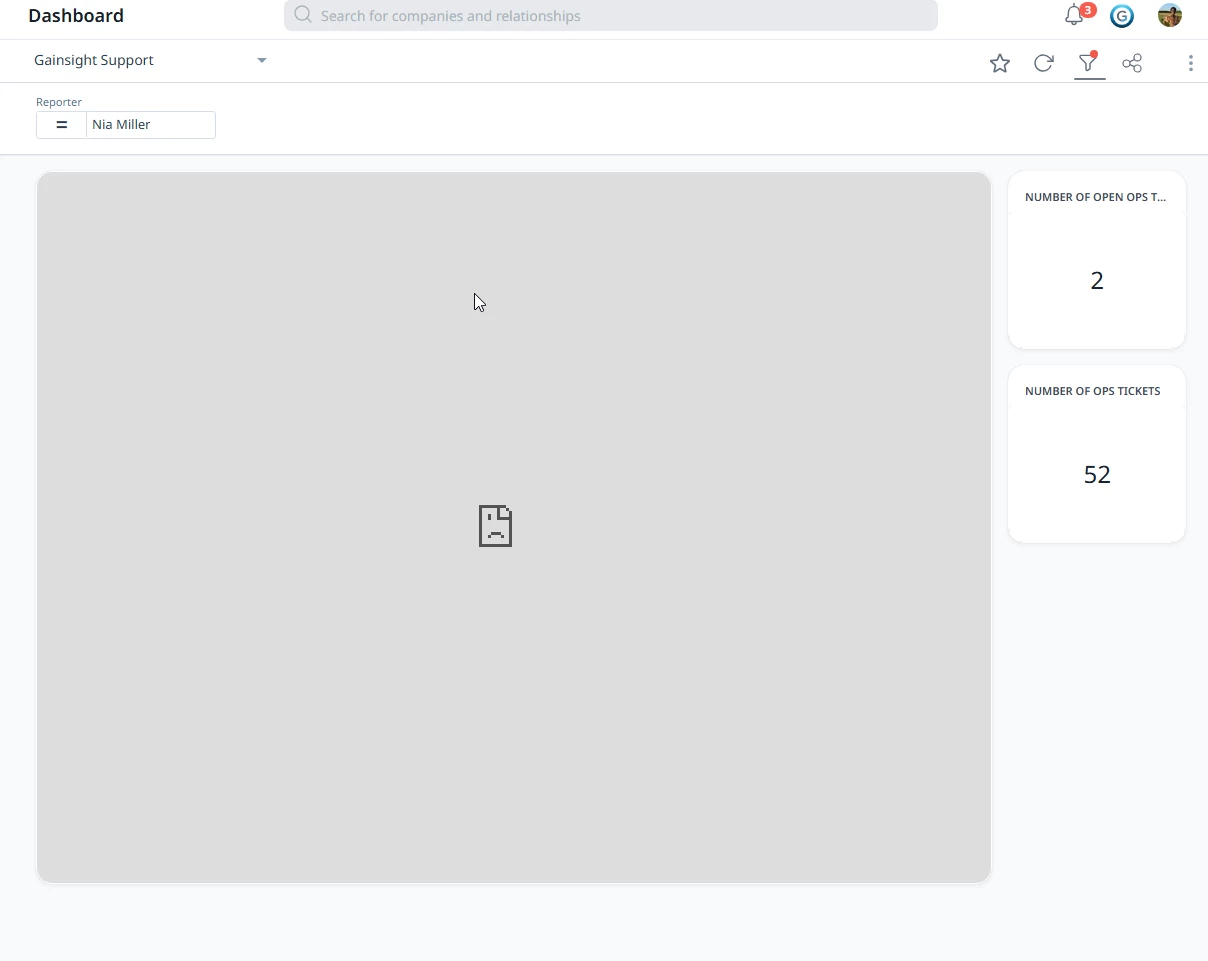The height and width of the screenshot is (961, 1208).
Task: Click the search magnifier icon
Action: coord(303,15)
